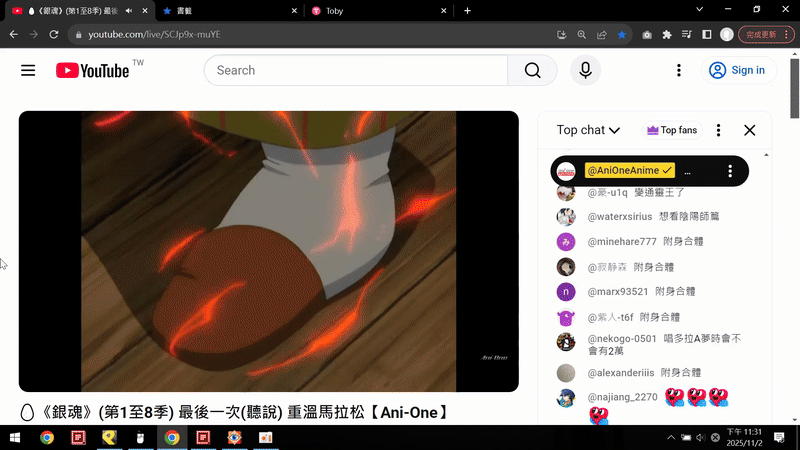Image resolution: width=800 pixels, height=450 pixels.
Task: Bookmark this page with the star icon
Action: click(x=621, y=34)
